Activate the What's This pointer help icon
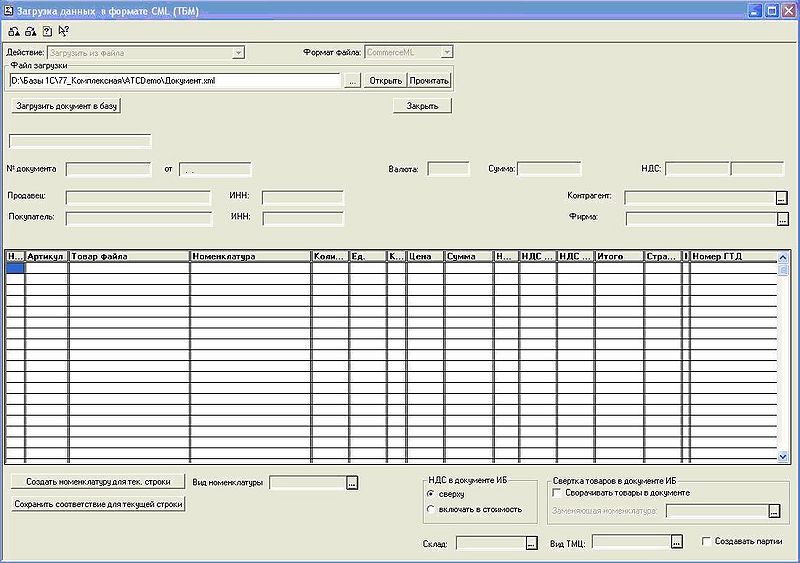 coord(64,31)
